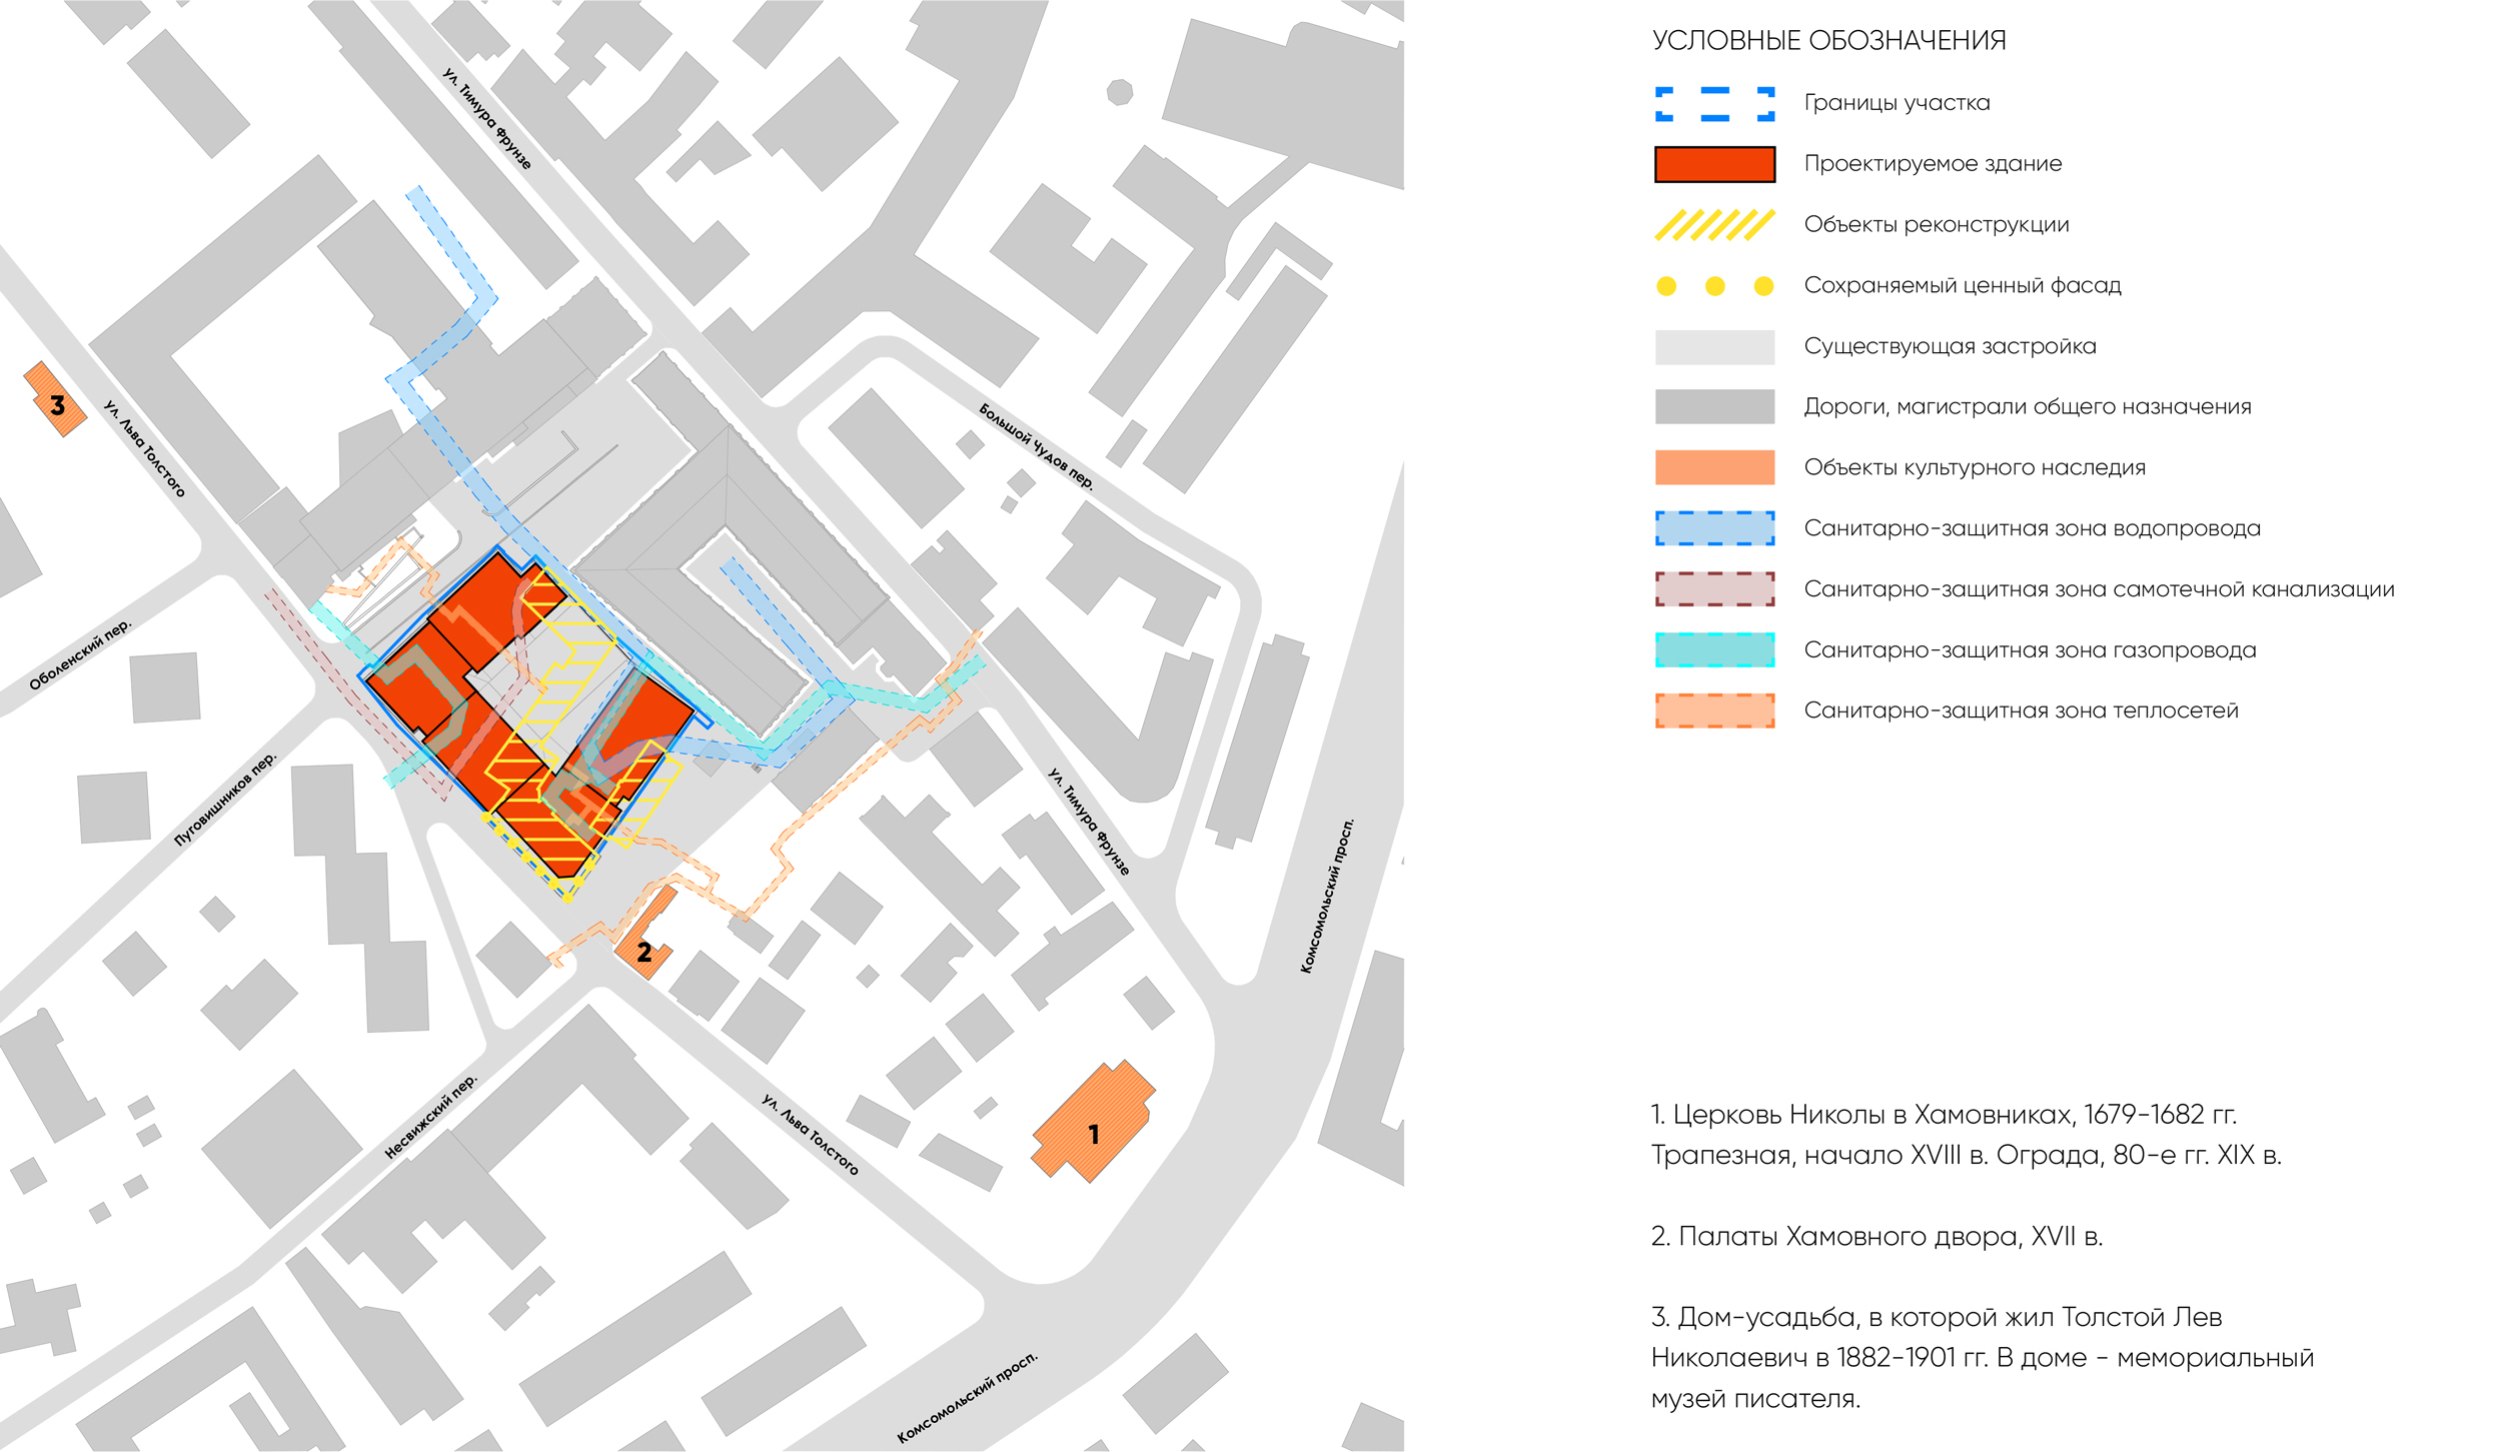Click the 'Несвижский пер.' street label
Viewport: 2500px width, 1452px height.
pyautogui.click(x=432, y=1117)
